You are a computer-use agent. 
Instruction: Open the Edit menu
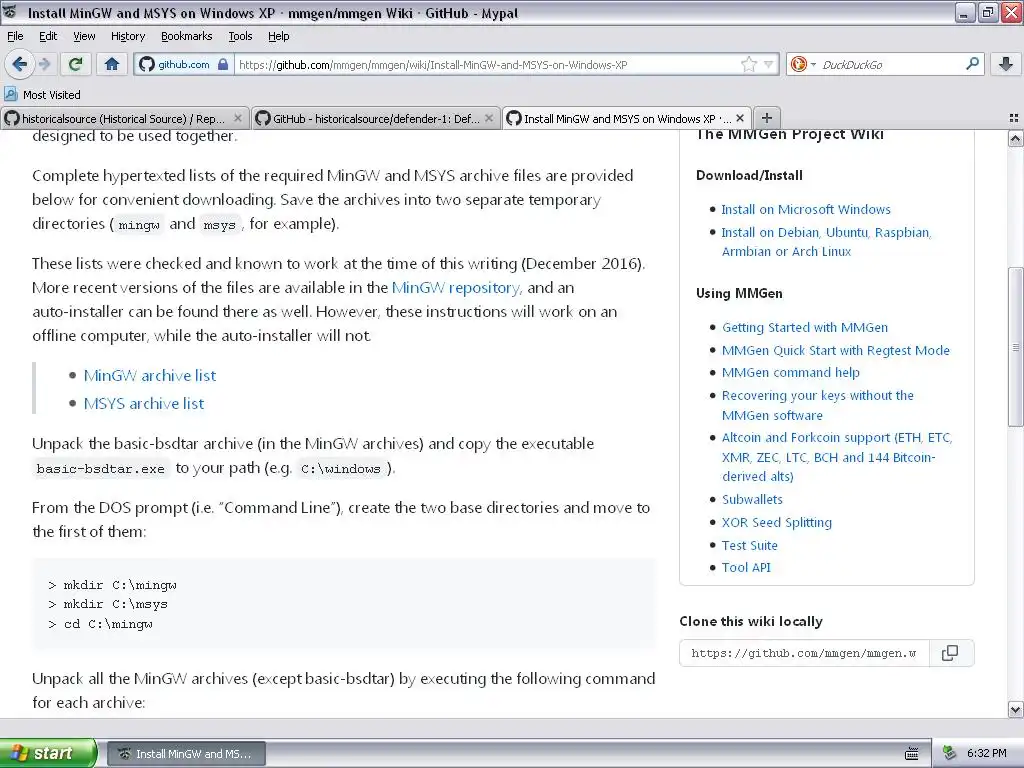[48, 36]
